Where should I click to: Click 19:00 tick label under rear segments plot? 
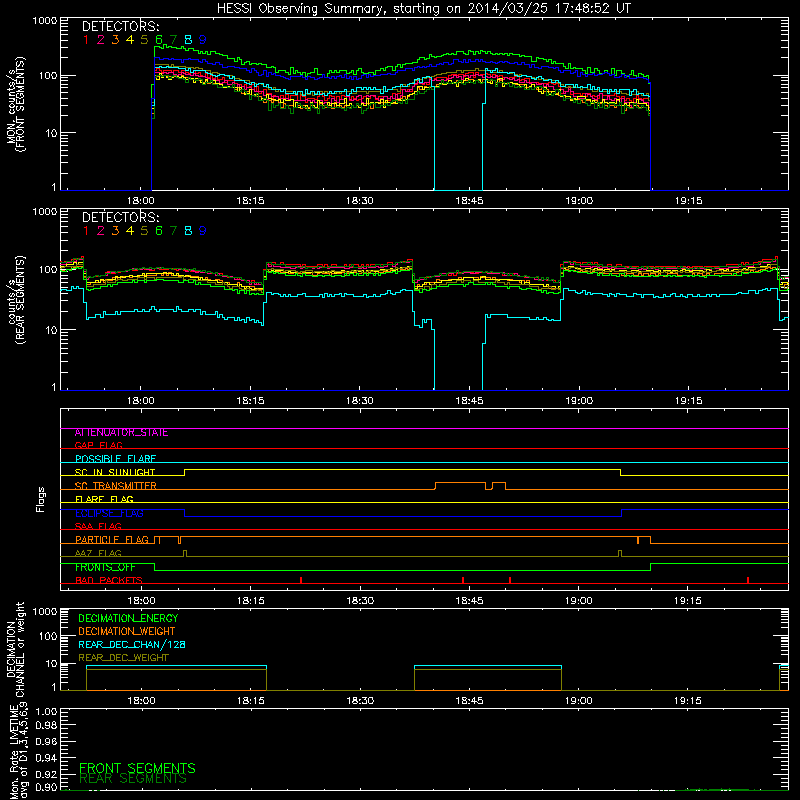[x=579, y=401]
